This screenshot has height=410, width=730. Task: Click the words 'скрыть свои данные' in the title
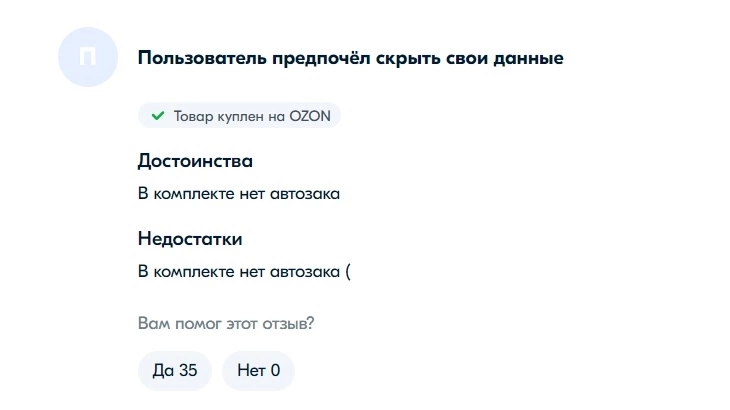tap(470, 58)
